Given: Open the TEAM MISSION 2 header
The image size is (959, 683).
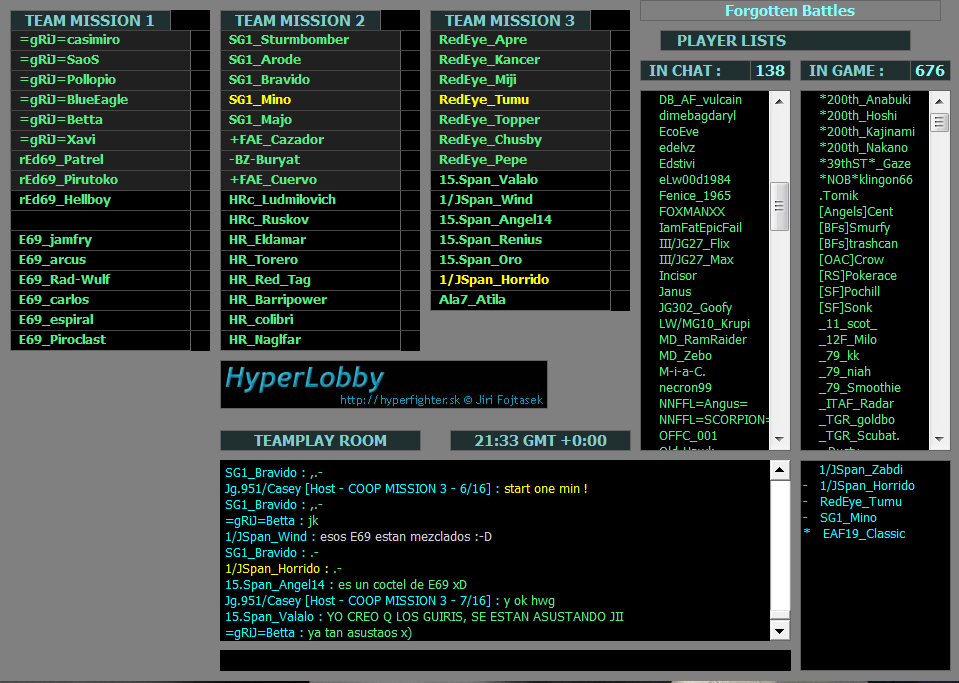Looking at the screenshot, I should click(x=300, y=20).
